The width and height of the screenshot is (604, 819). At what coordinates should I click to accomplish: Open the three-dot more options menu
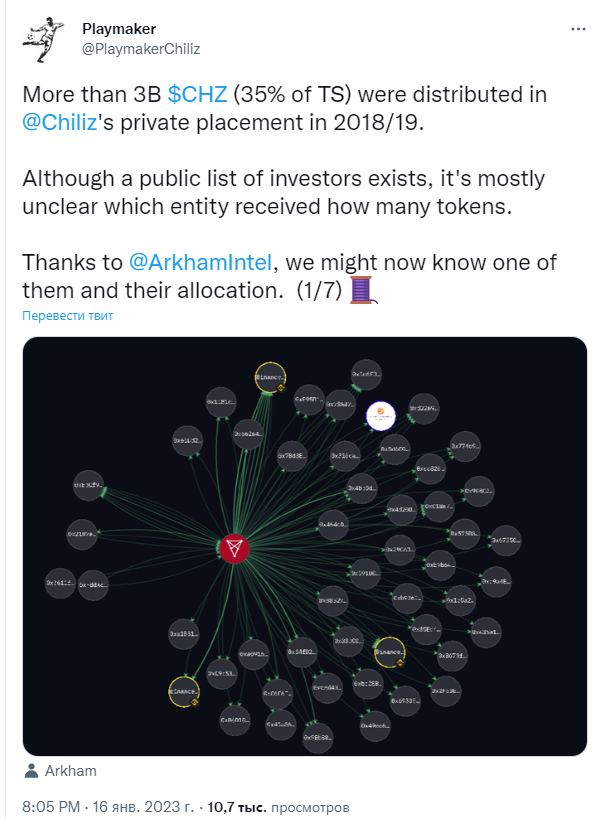(578, 29)
